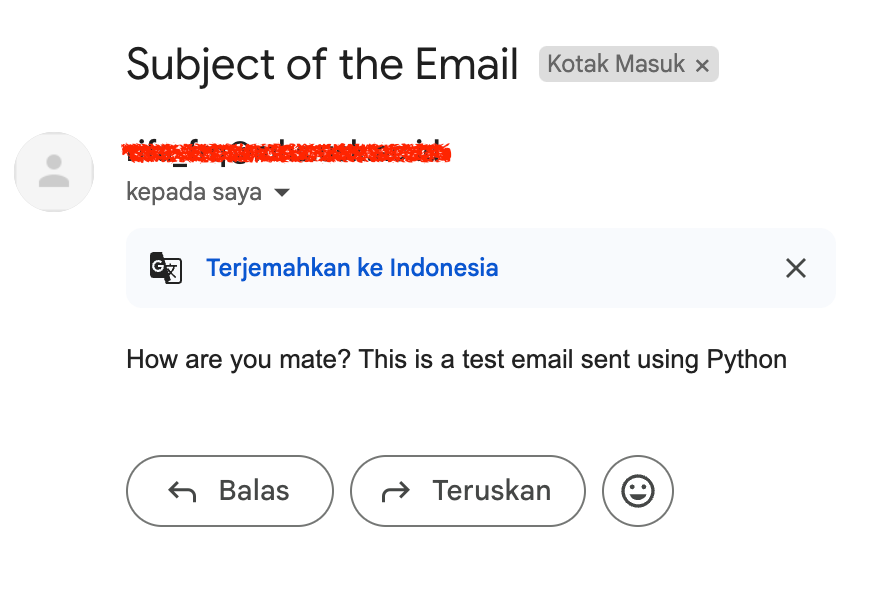Click the forward arrow icon in Teruskan

(396, 491)
